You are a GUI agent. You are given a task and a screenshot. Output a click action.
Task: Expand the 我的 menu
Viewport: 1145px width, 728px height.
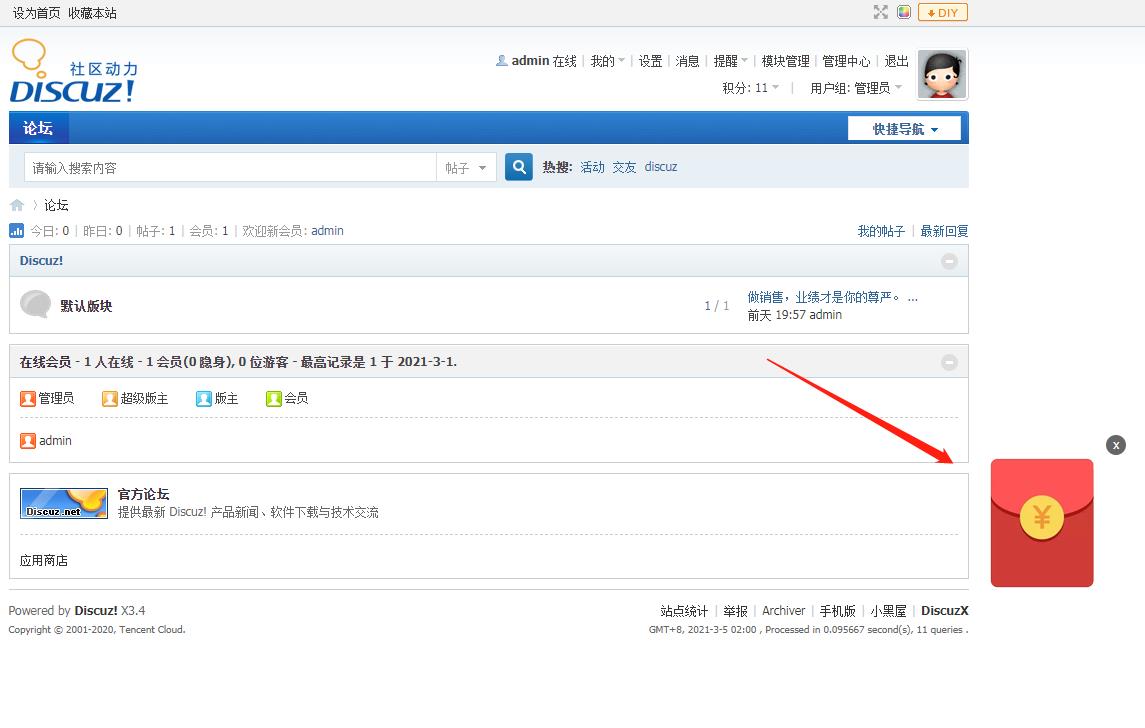(608, 61)
